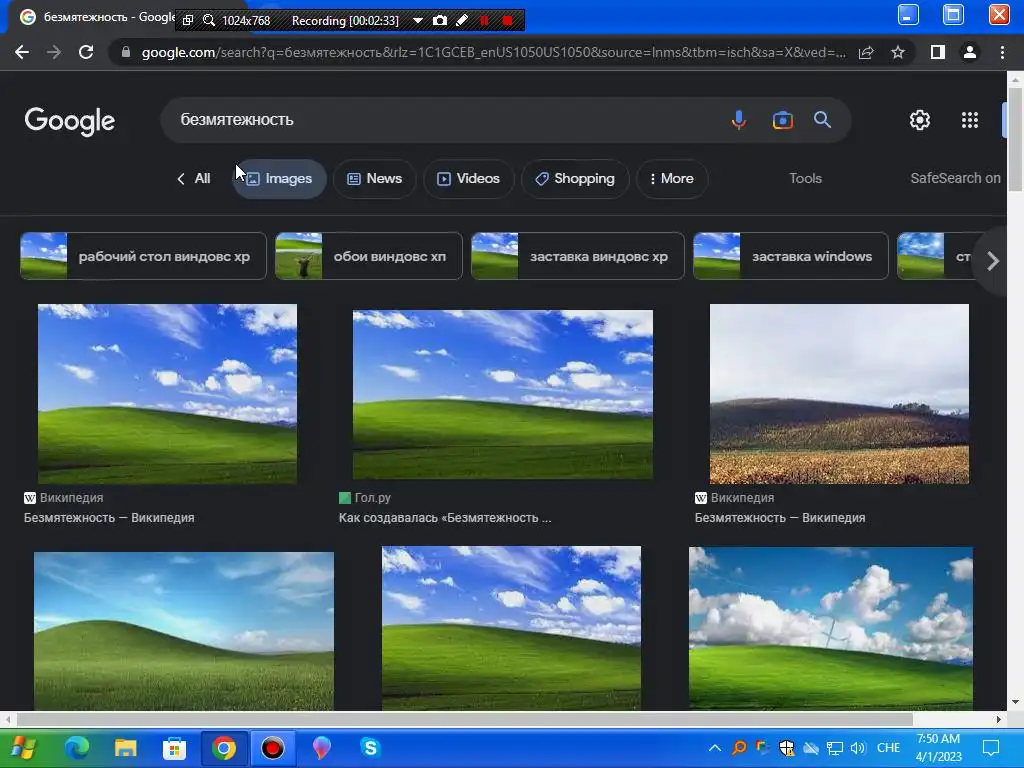Open the screen recorder taskbar icon
The width and height of the screenshot is (1024, 768).
pos(272,748)
